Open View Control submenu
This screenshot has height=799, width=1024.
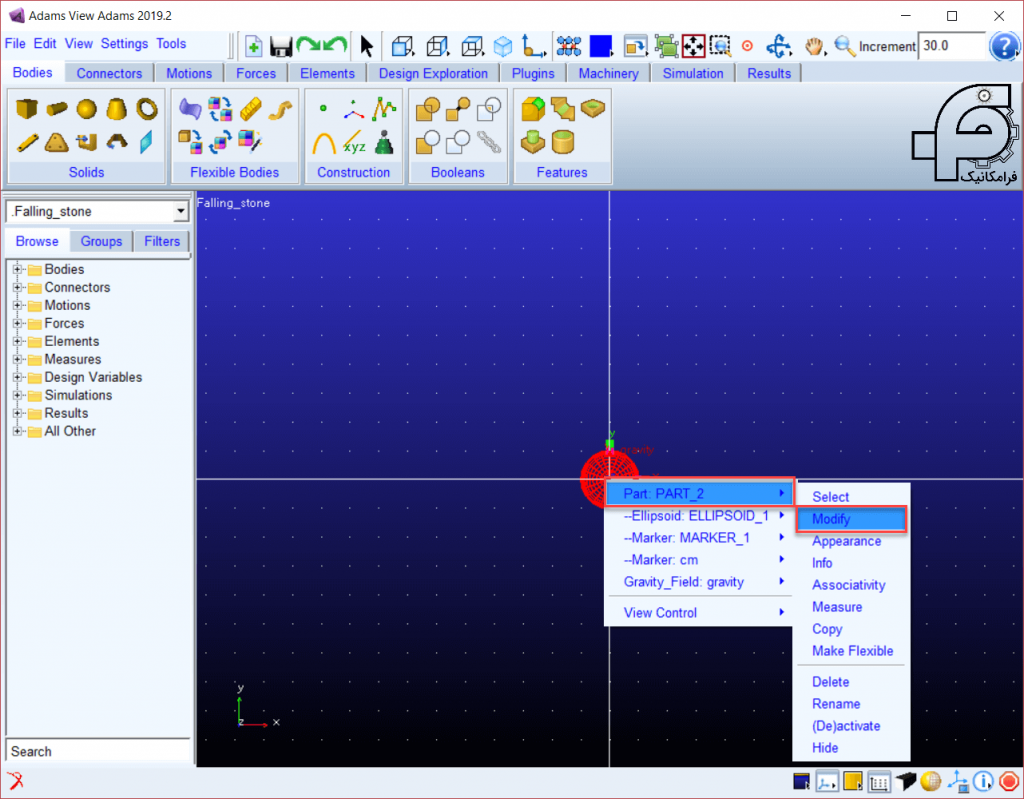tap(699, 613)
